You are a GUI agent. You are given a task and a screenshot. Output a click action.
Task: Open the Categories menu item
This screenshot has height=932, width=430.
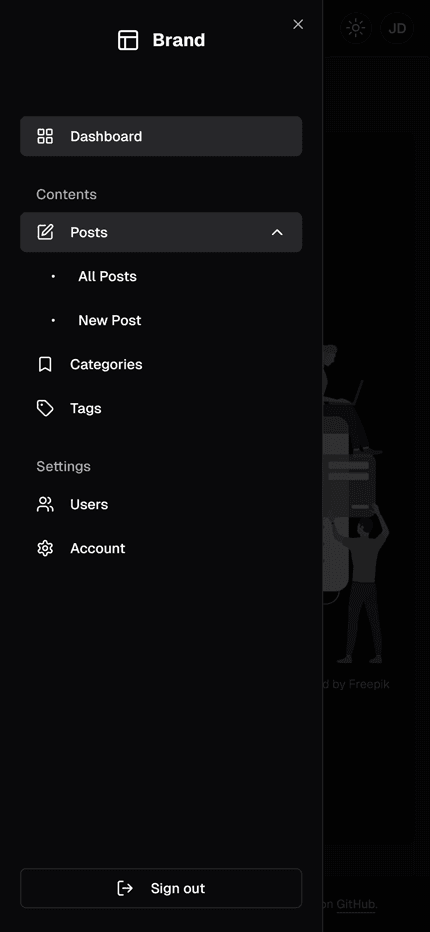click(x=161, y=364)
